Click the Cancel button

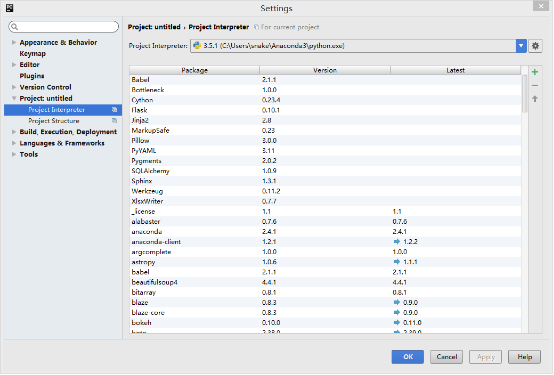447,357
